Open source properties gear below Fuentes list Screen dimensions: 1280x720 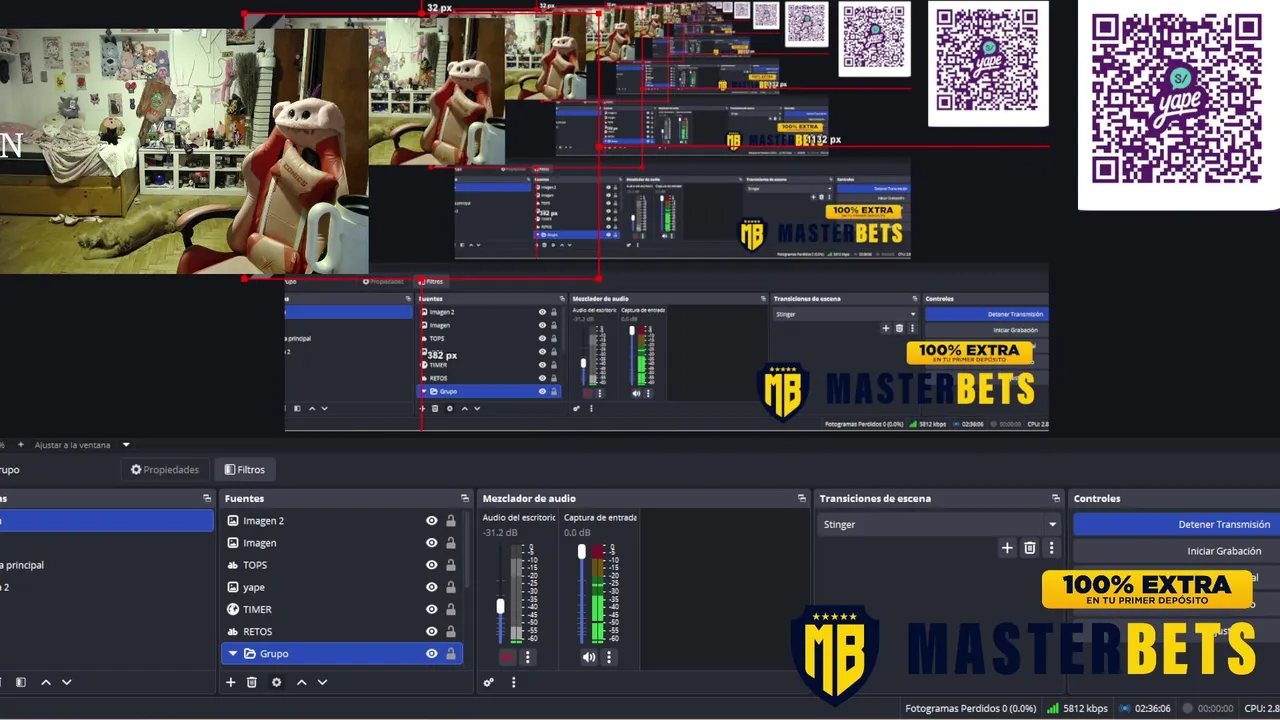coord(276,682)
